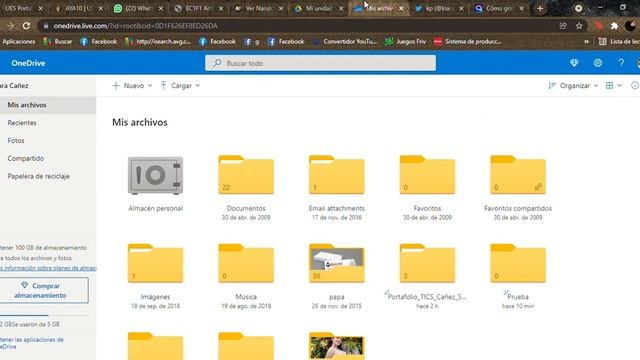The height and width of the screenshot is (360, 640).
Task: Reload the page in browser
Action: tap(26, 26)
